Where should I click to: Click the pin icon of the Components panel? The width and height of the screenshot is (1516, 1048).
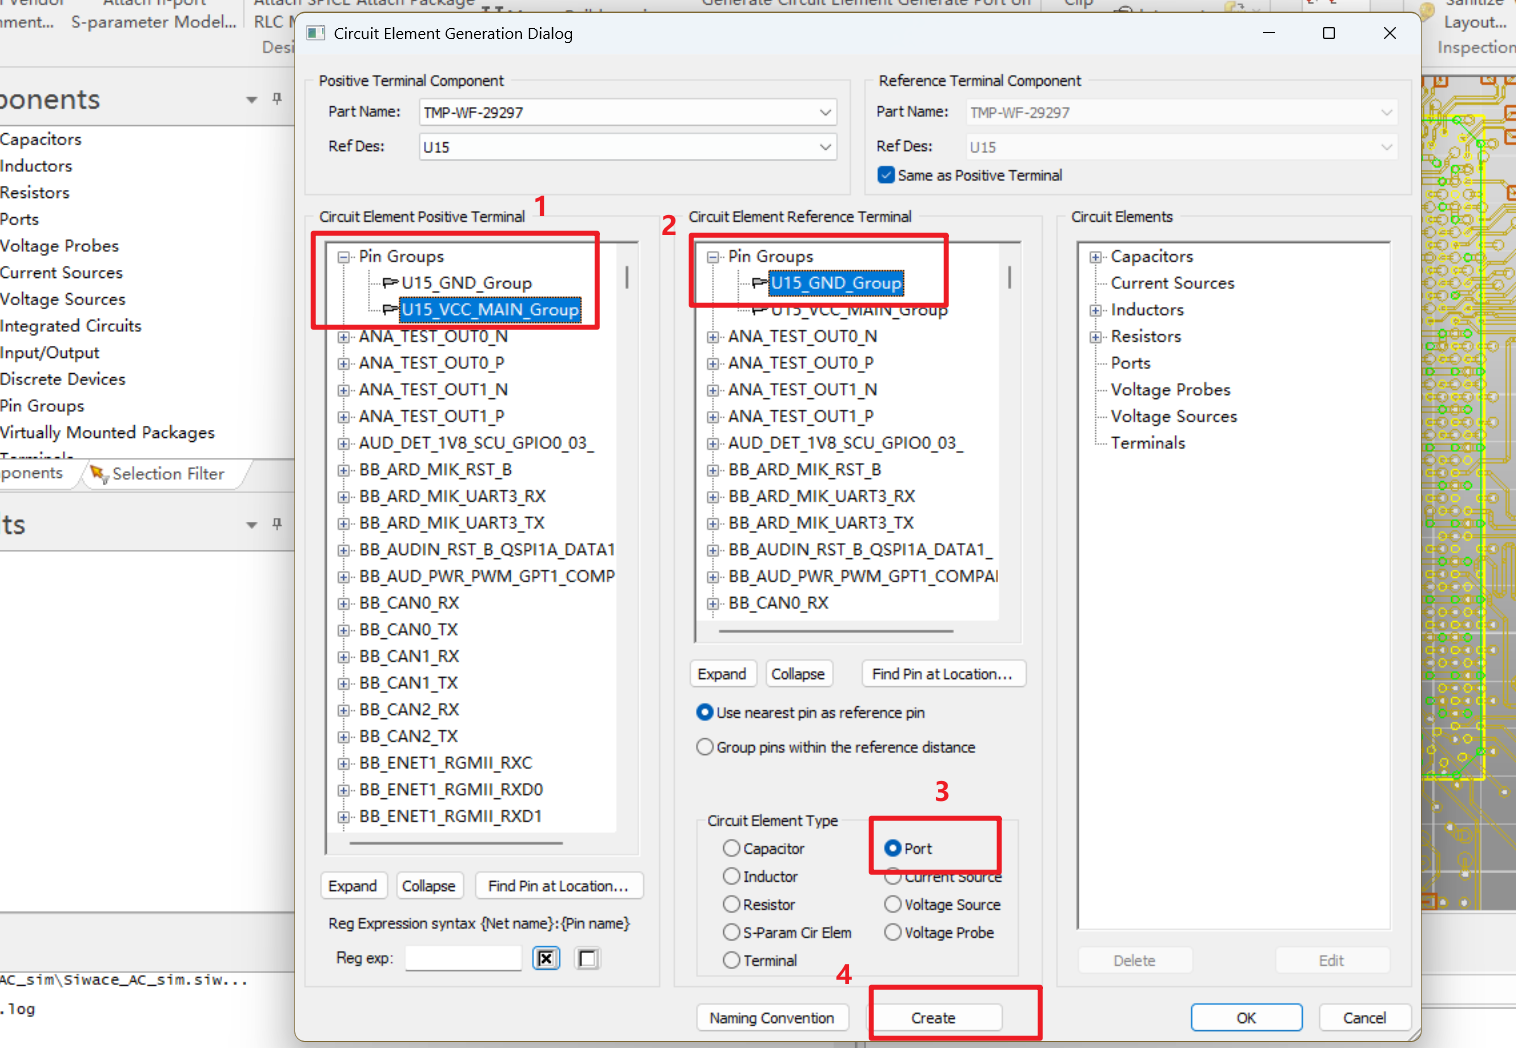[x=277, y=99]
